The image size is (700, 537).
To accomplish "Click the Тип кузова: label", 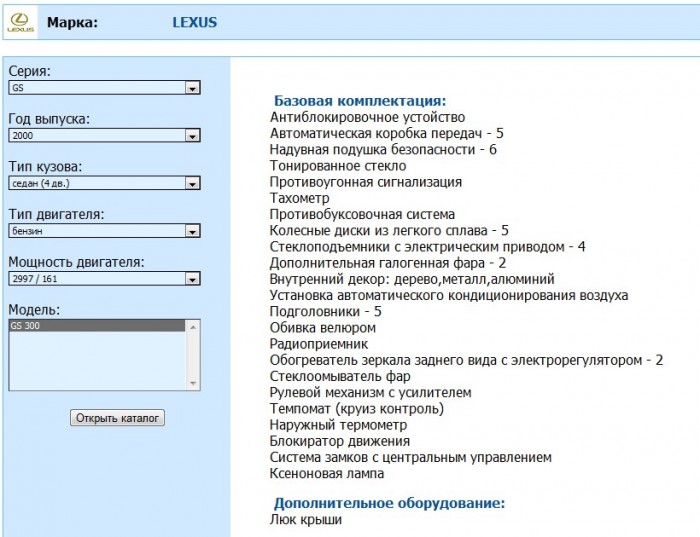I will tap(46, 167).
